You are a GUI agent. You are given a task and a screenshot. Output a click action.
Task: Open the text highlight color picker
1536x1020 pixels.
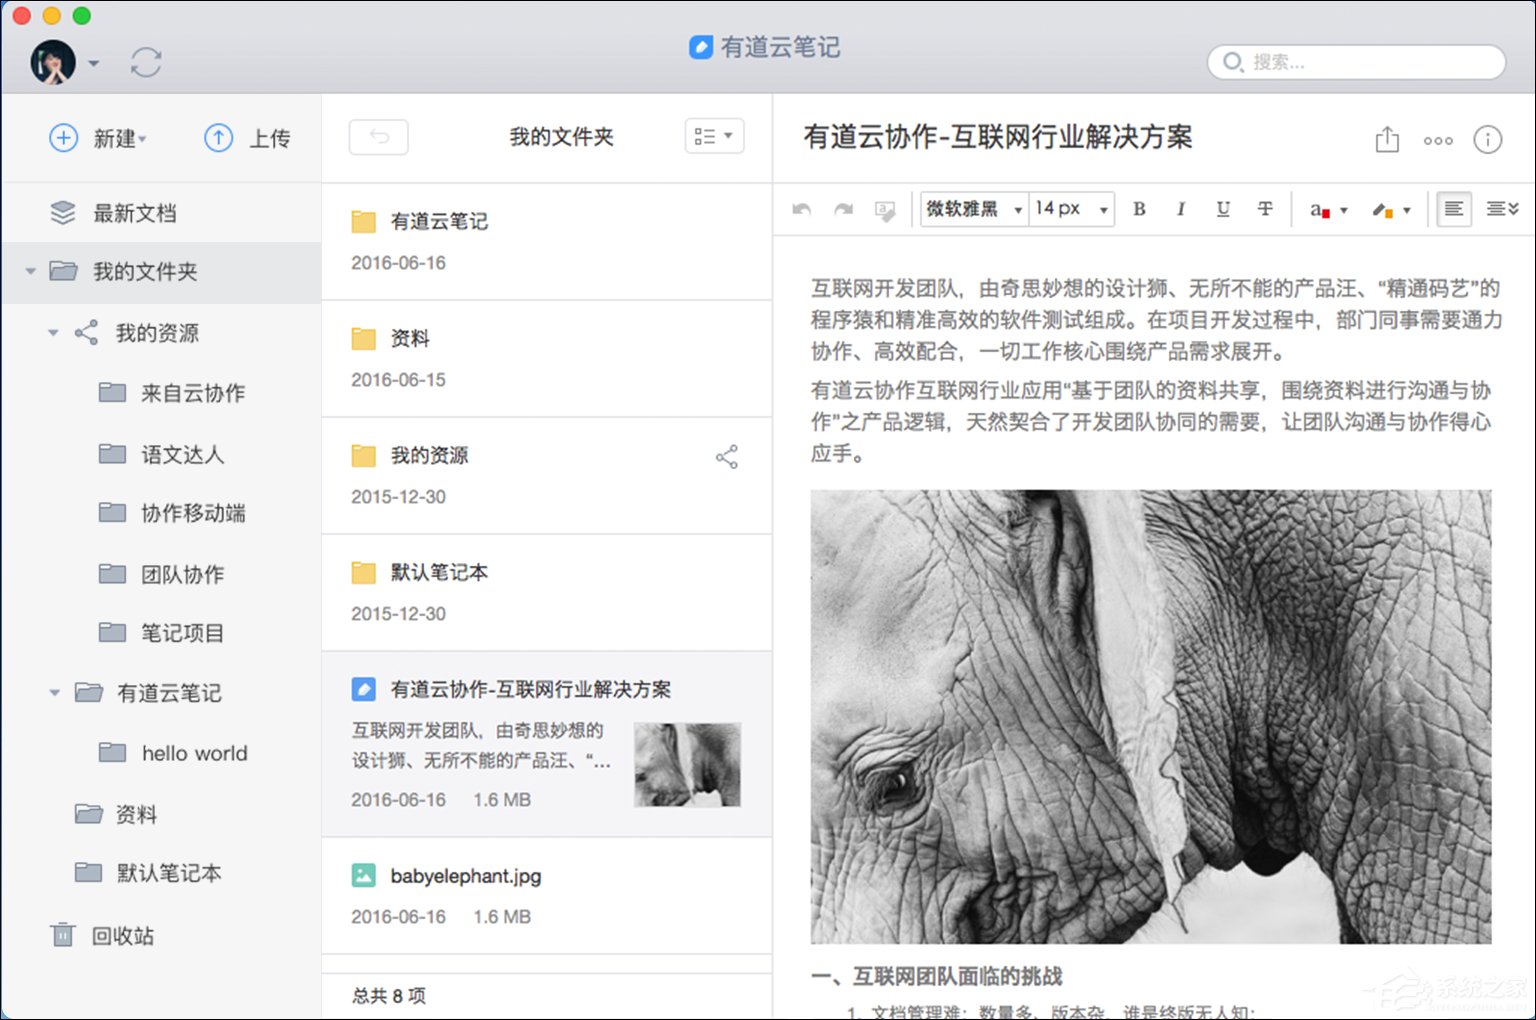(x=1391, y=209)
